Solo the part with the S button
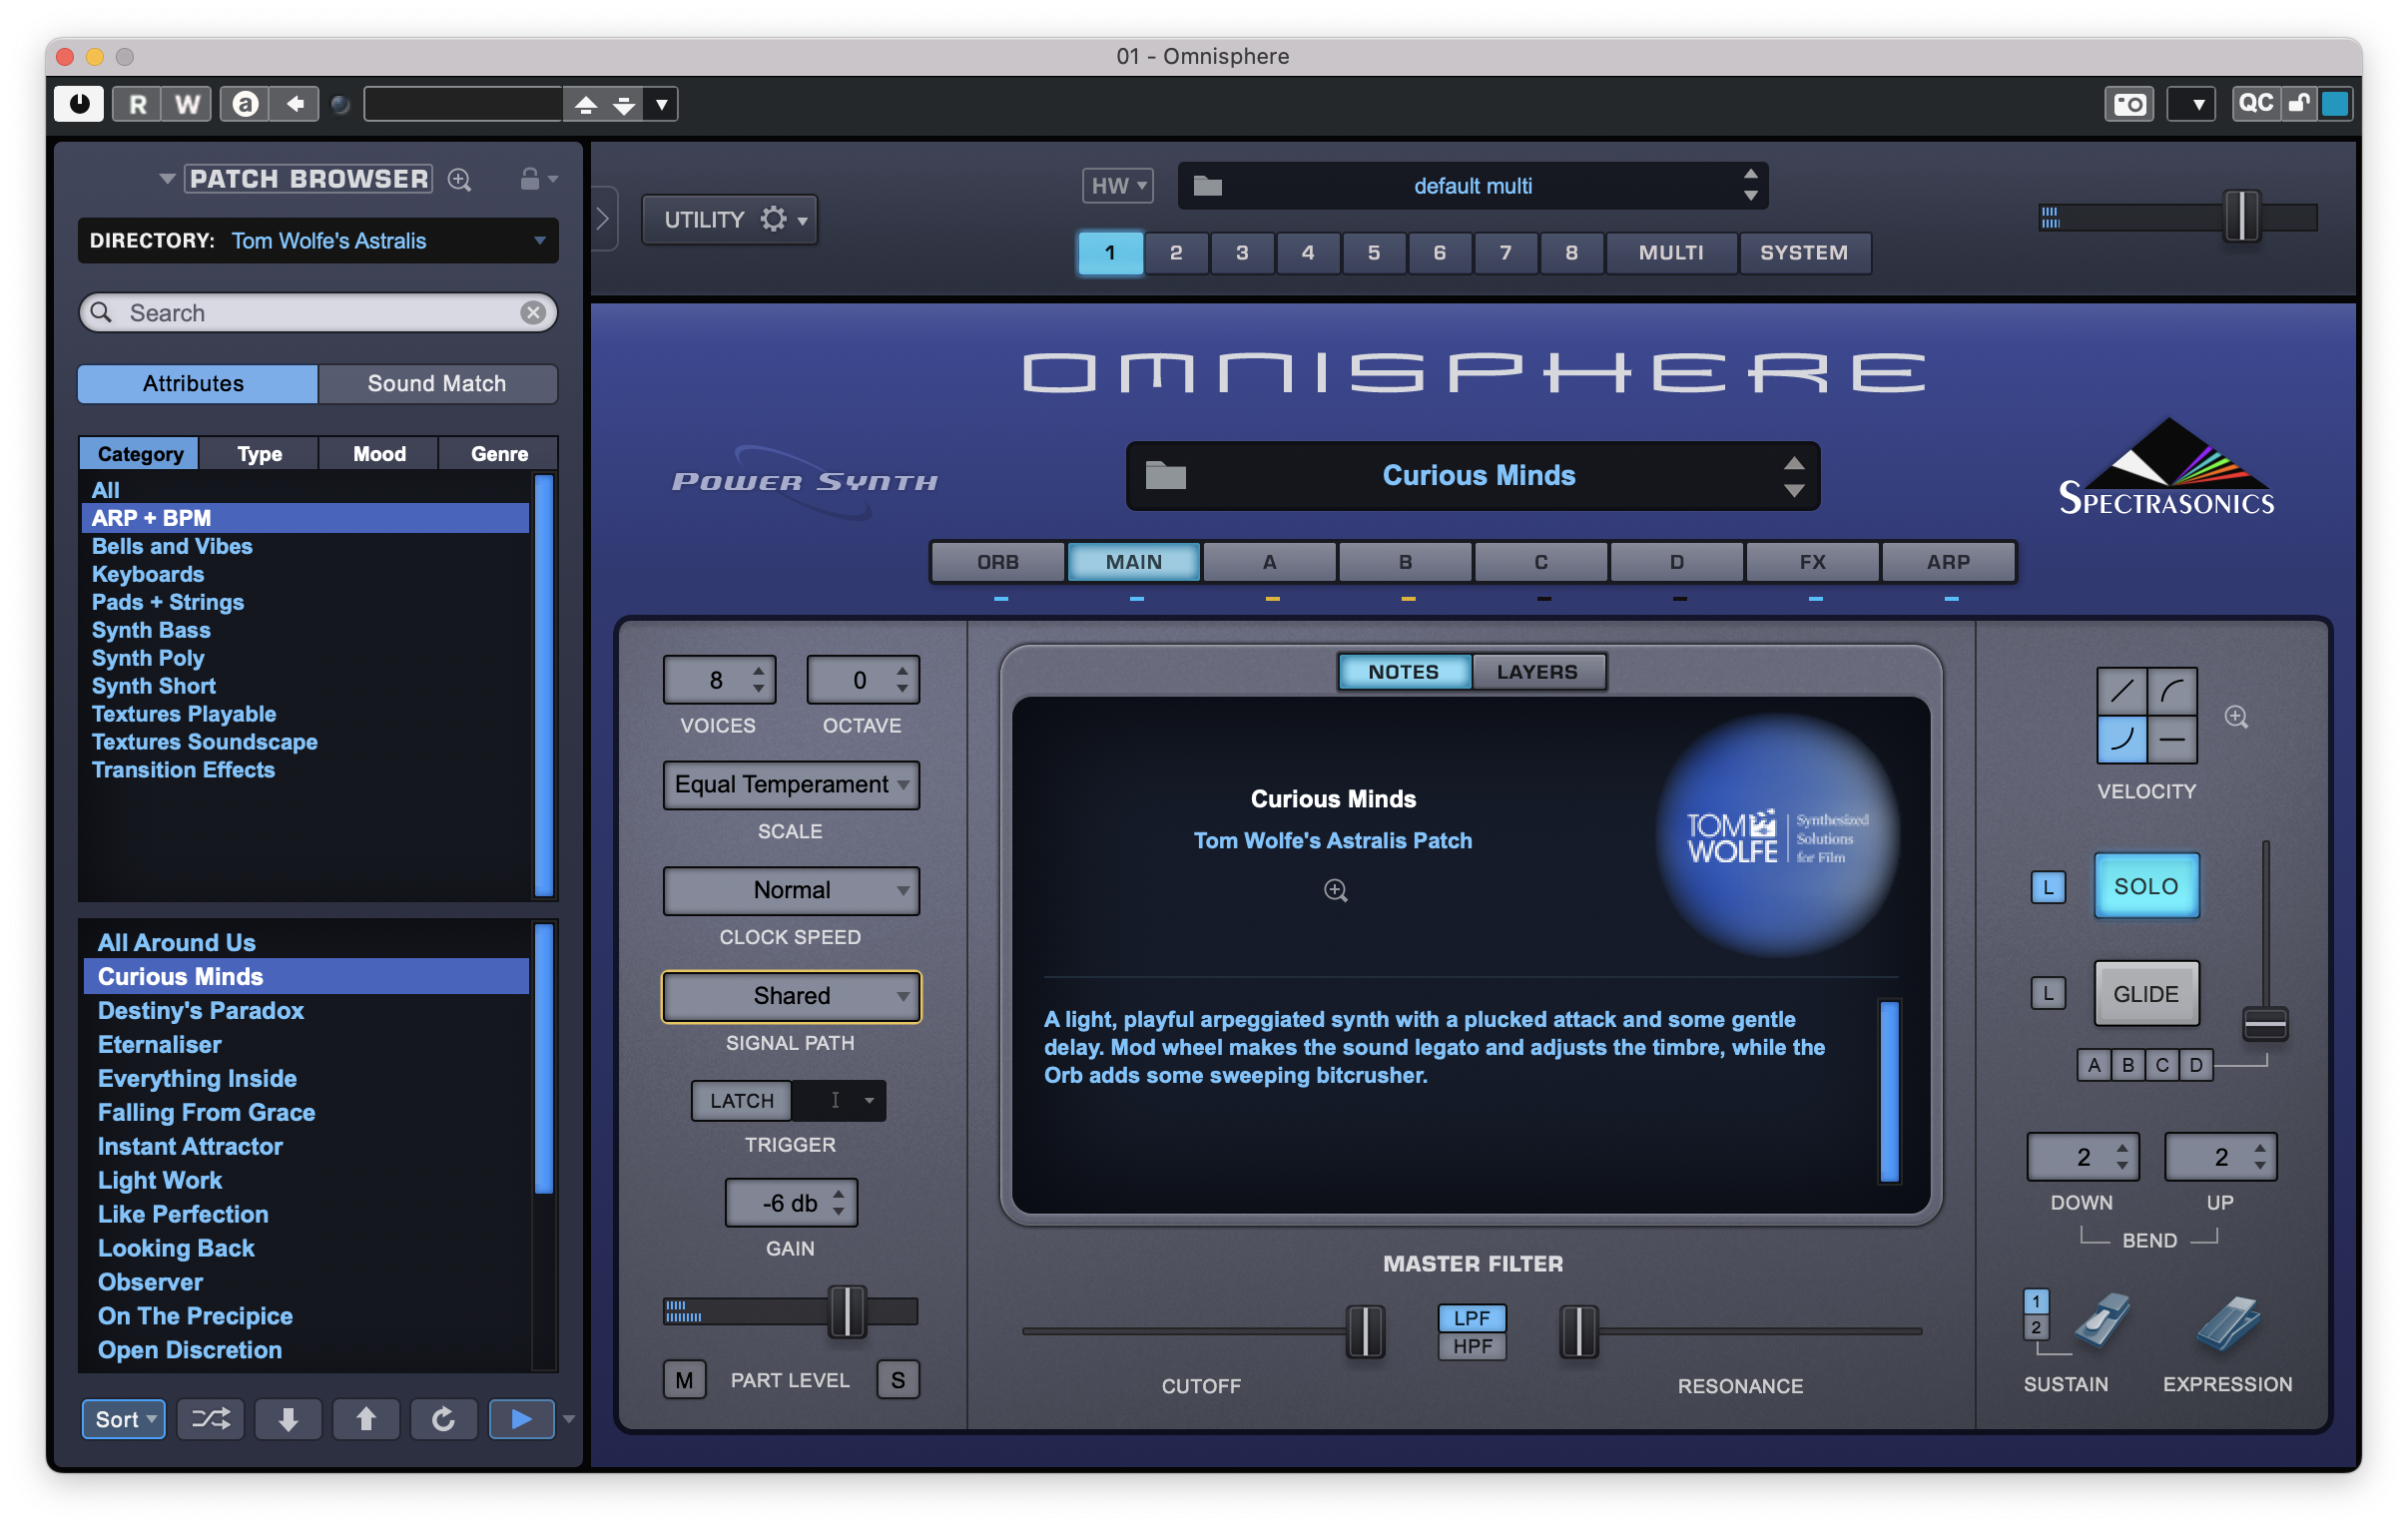This screenshot has width=2408, height=1527. [x=898, y=1381]
